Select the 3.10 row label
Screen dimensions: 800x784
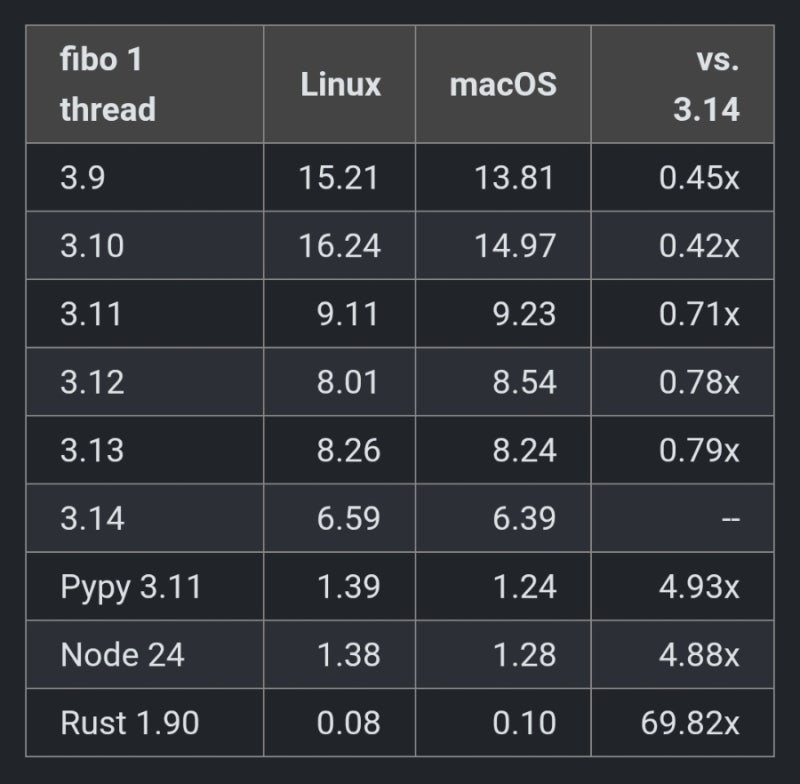tap(92, 245)
